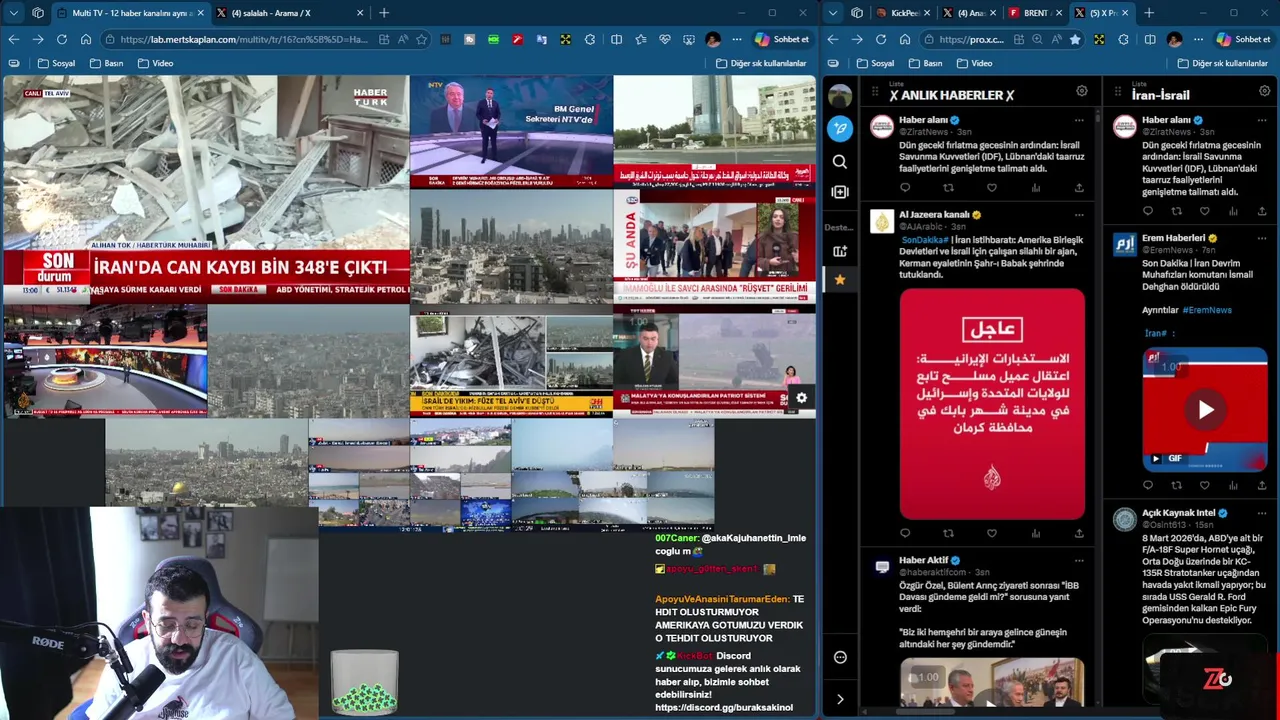Like Haber alanı post in ANLIK HABERLER column
1280x720 pixels.
(992, 187)
